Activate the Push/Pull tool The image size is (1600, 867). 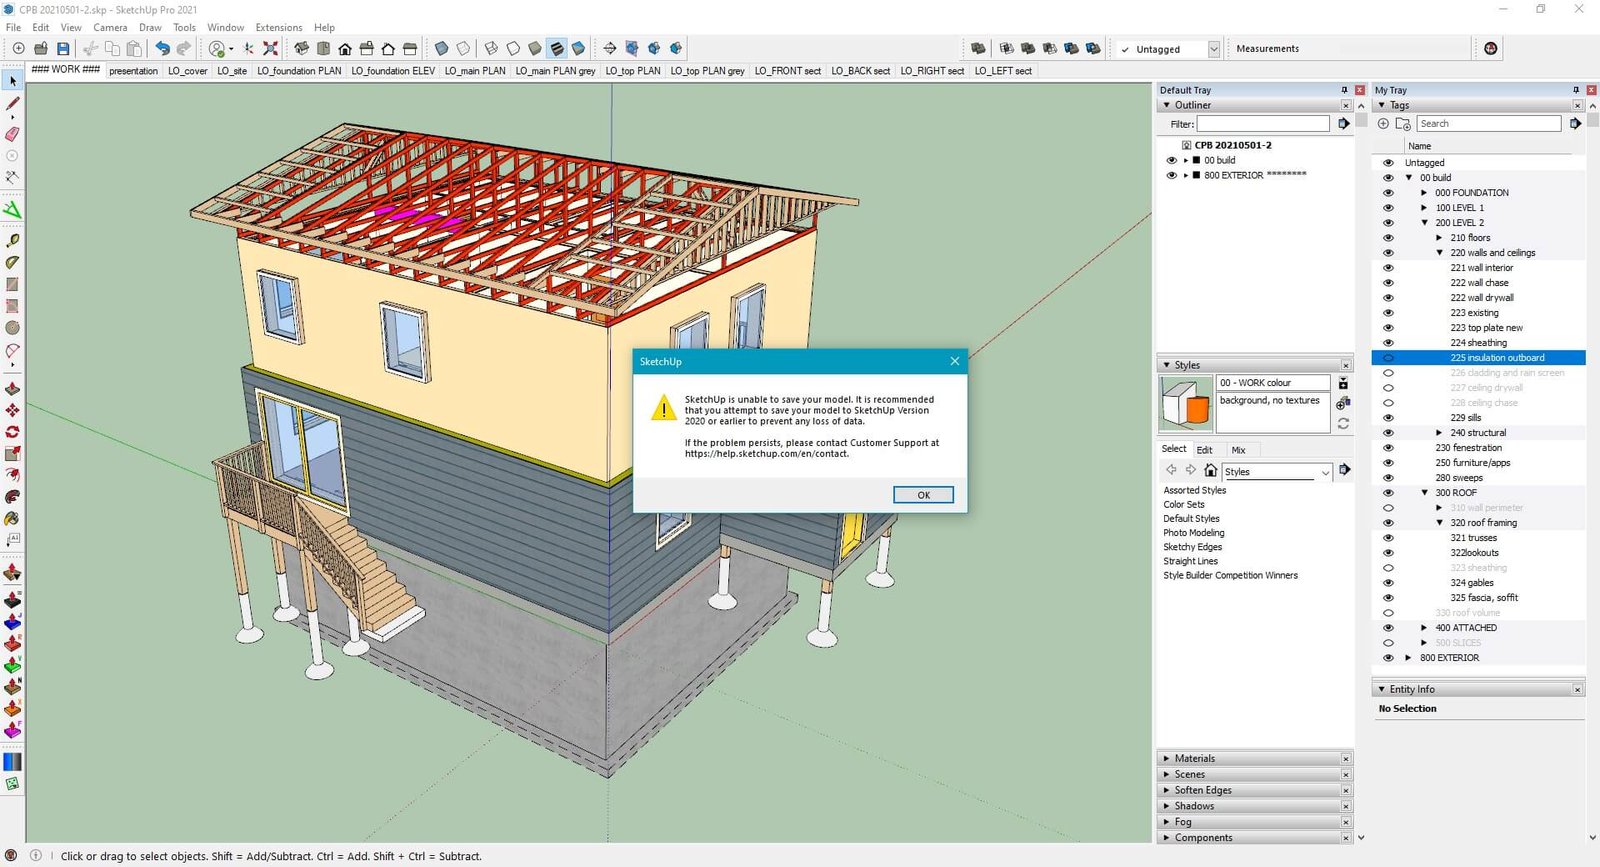(12, 388)
